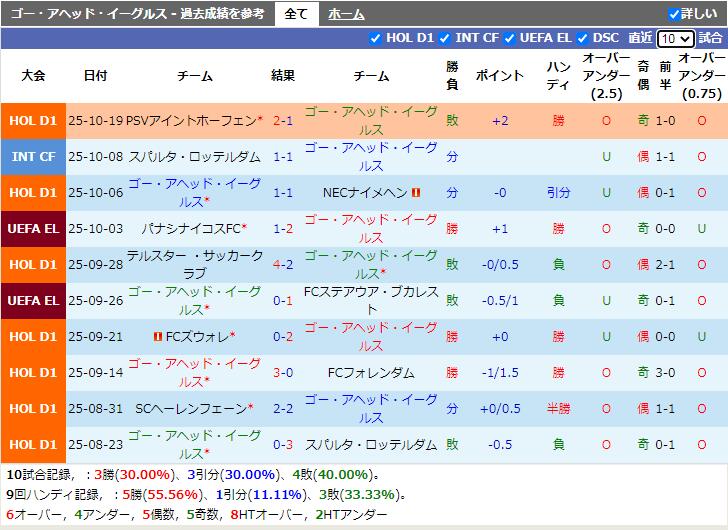Toggle the 詳しい checkbox

[674, 14]
